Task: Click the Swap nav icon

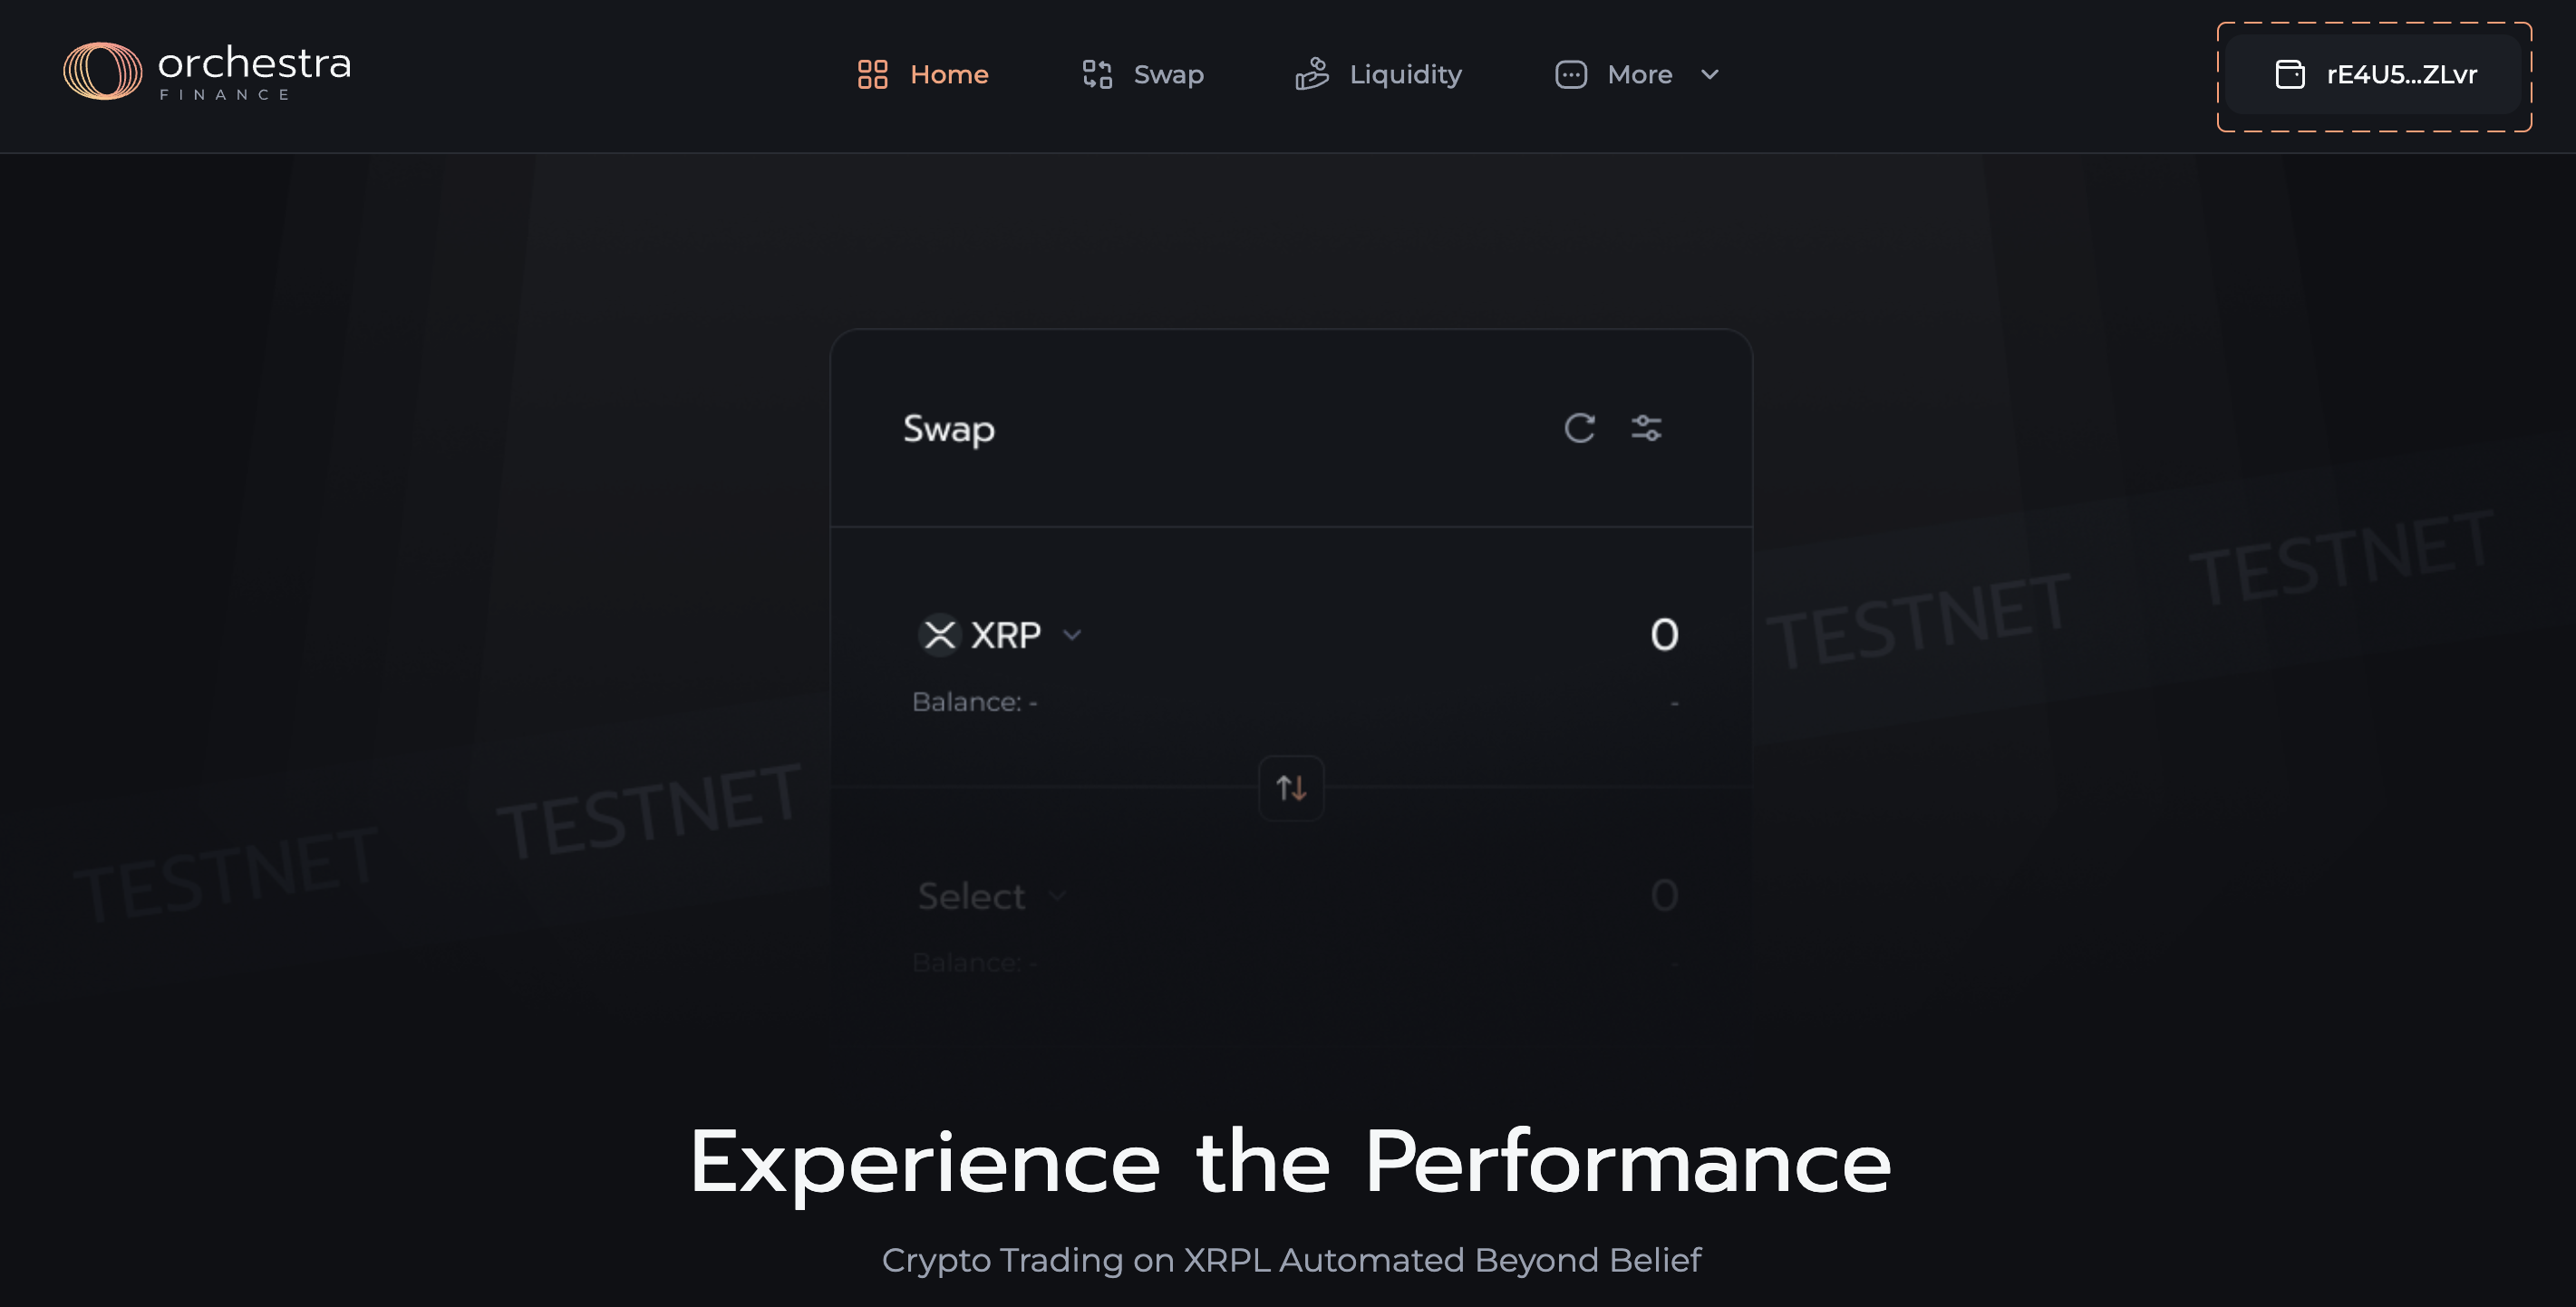Action: pos(1097,75)
